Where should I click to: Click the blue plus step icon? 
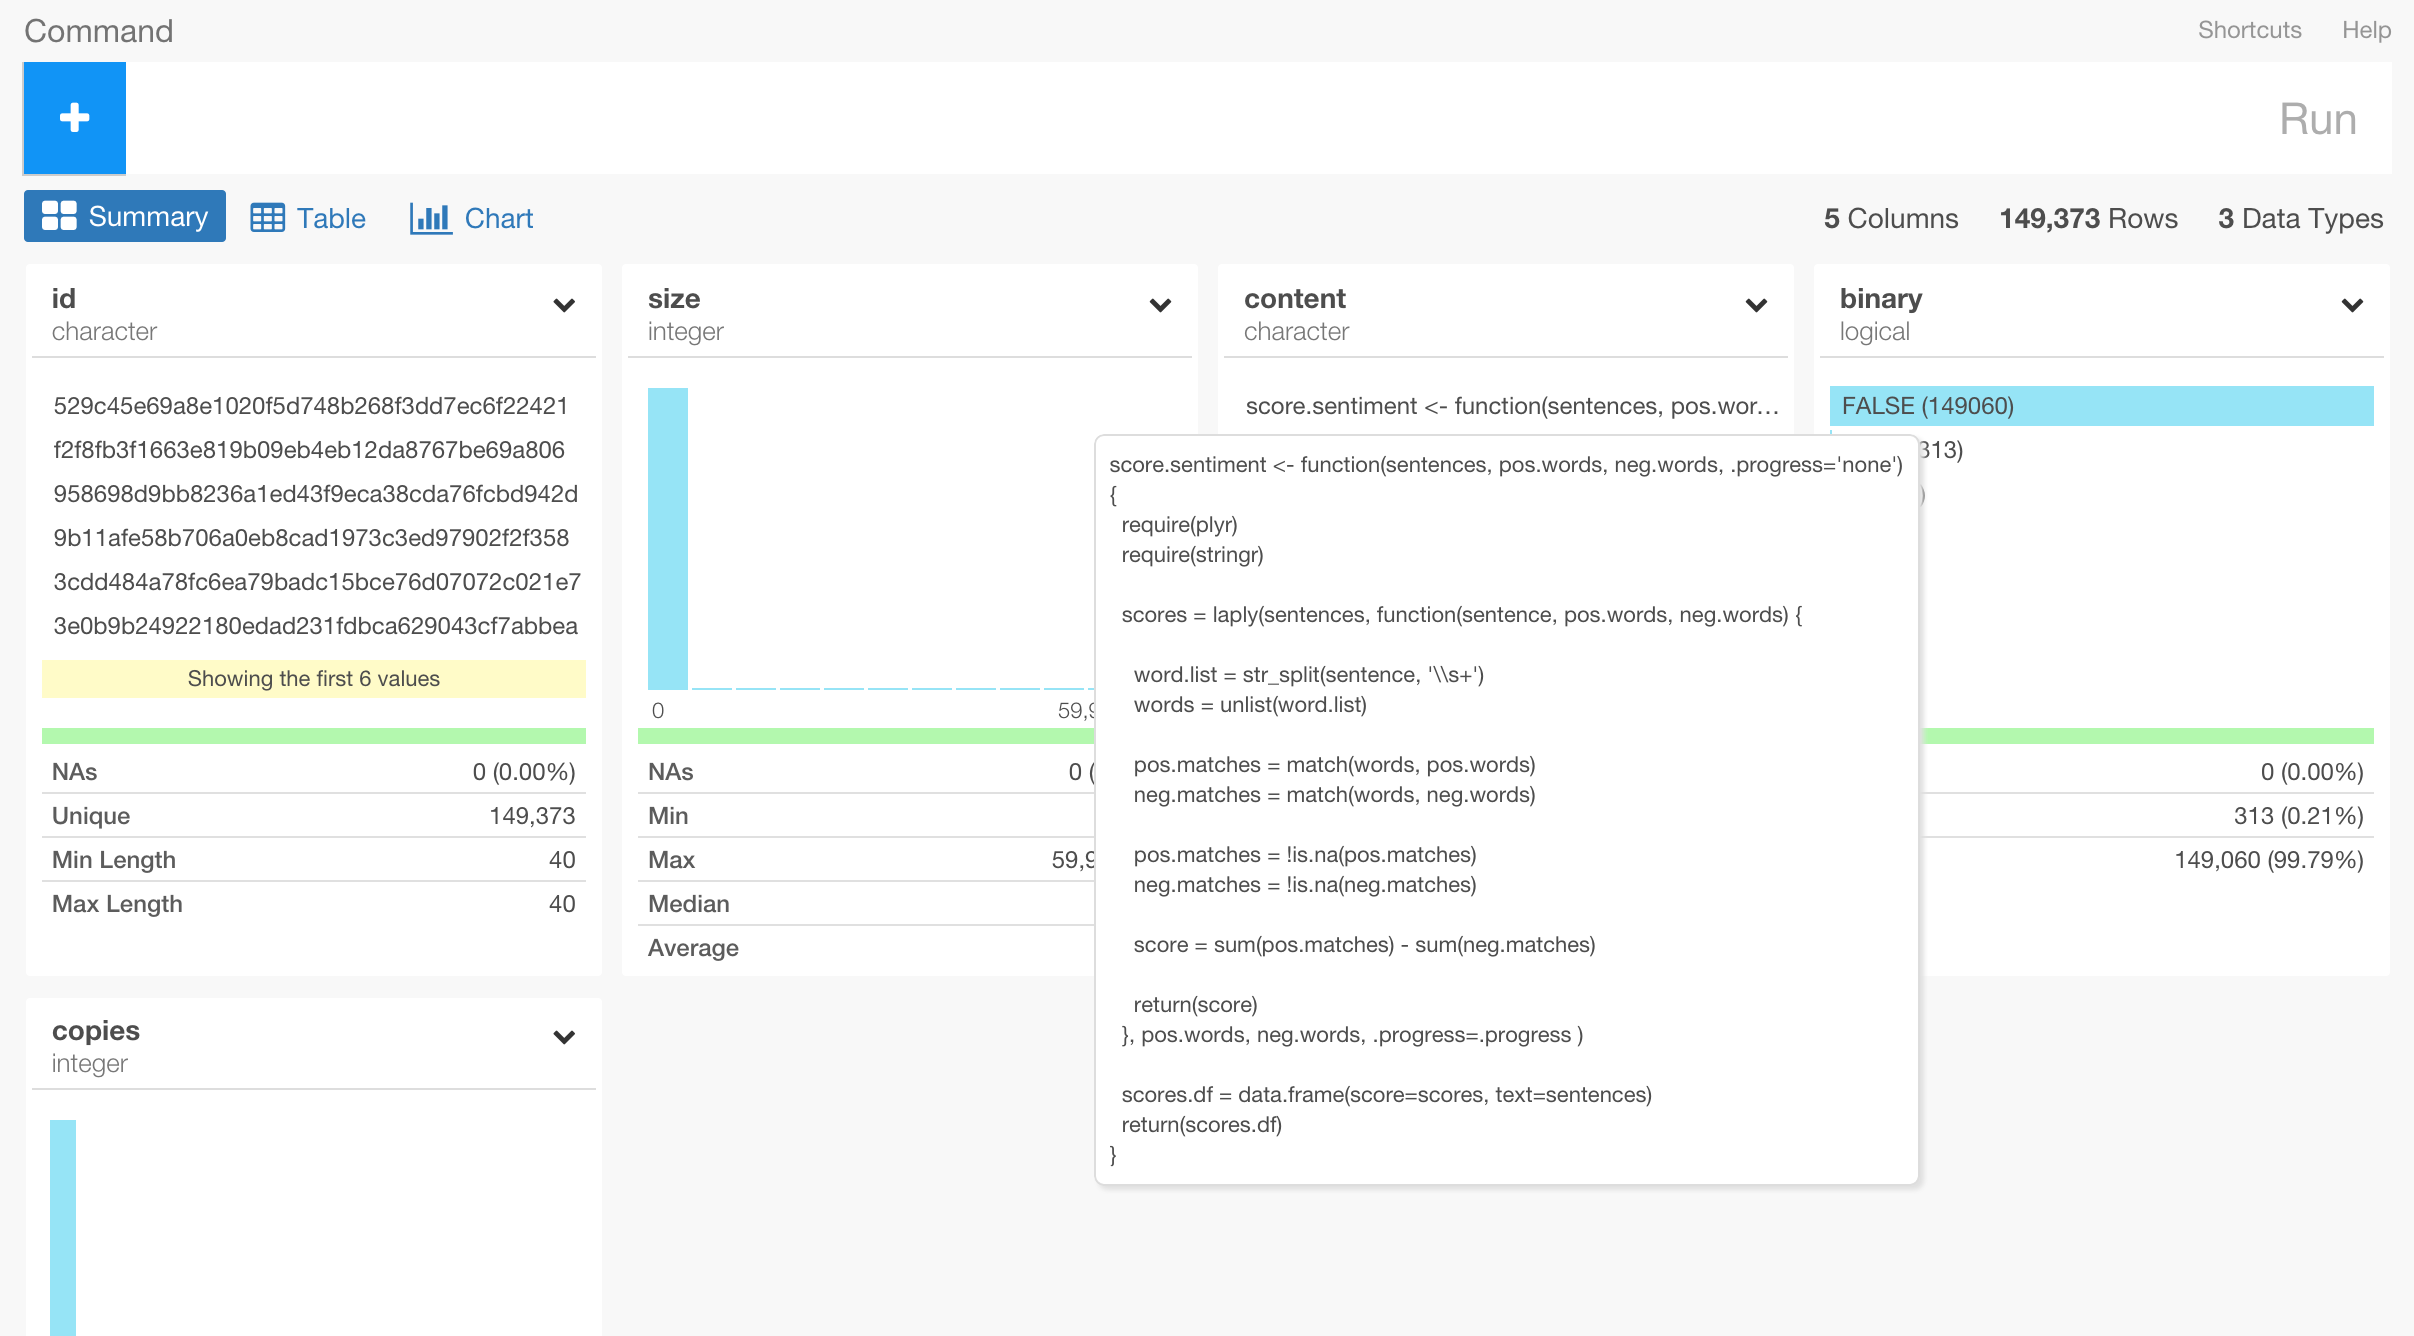[74, 118]
